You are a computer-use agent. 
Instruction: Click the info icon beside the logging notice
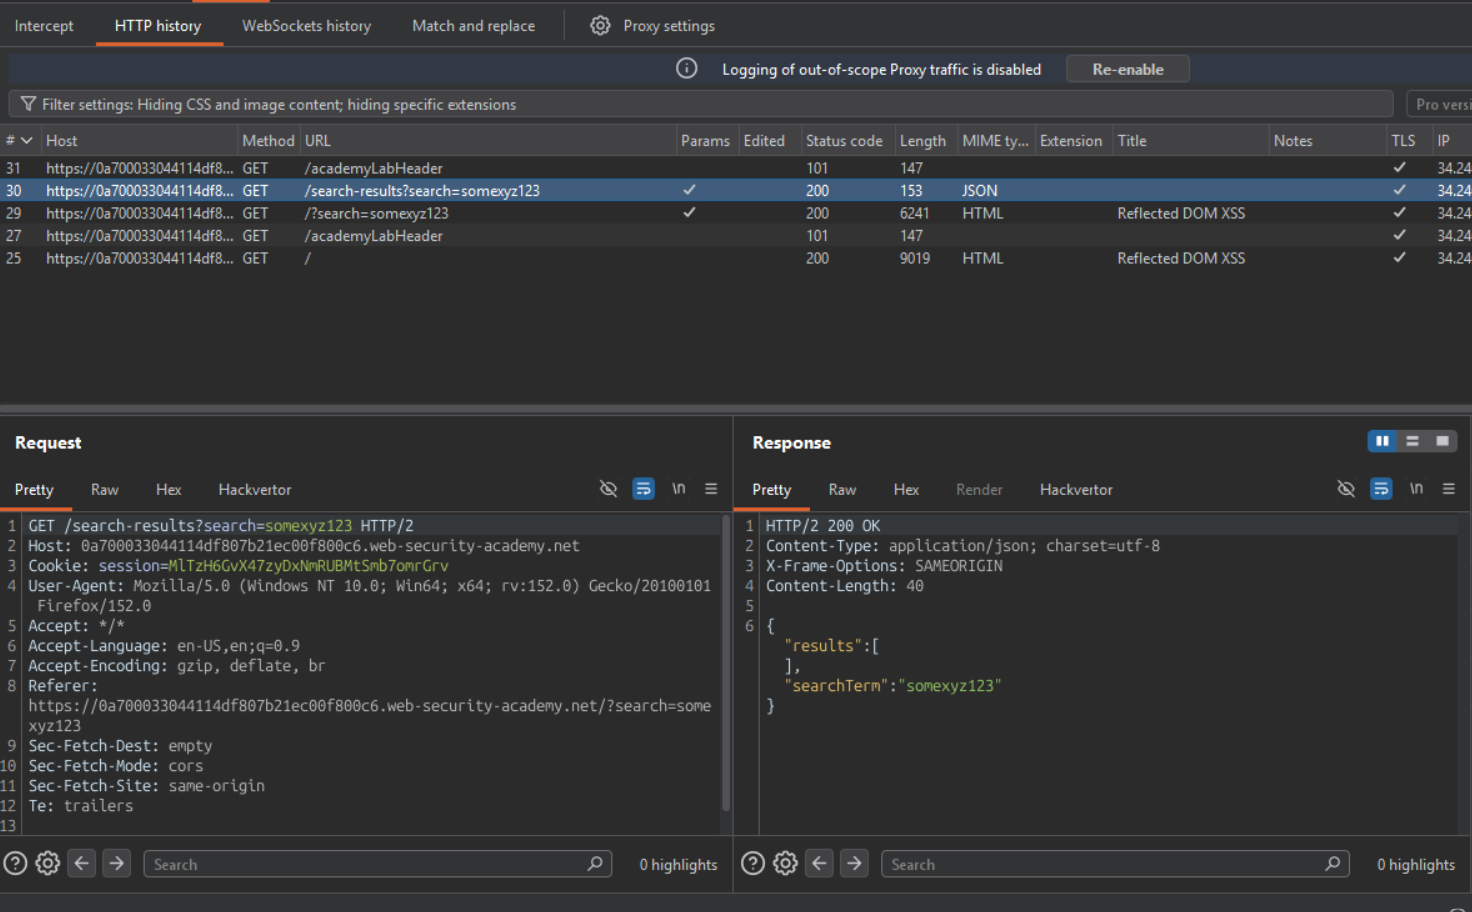(686, 69)
